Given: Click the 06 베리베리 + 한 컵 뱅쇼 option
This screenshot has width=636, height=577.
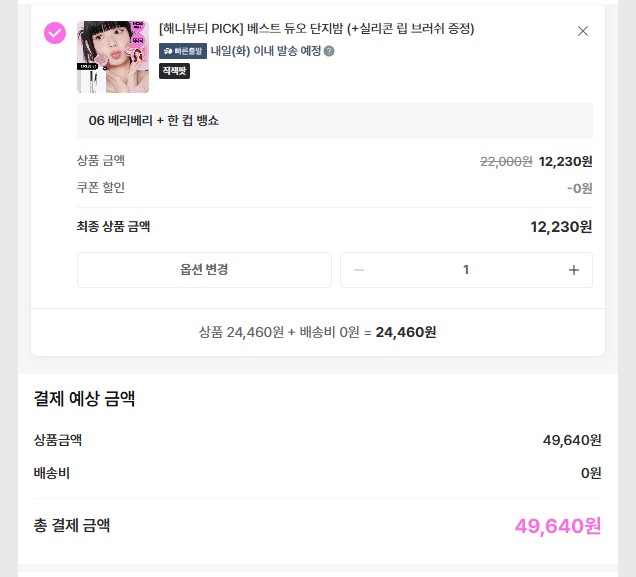Looking at the screenshot, I should click(x=335, y=121).
